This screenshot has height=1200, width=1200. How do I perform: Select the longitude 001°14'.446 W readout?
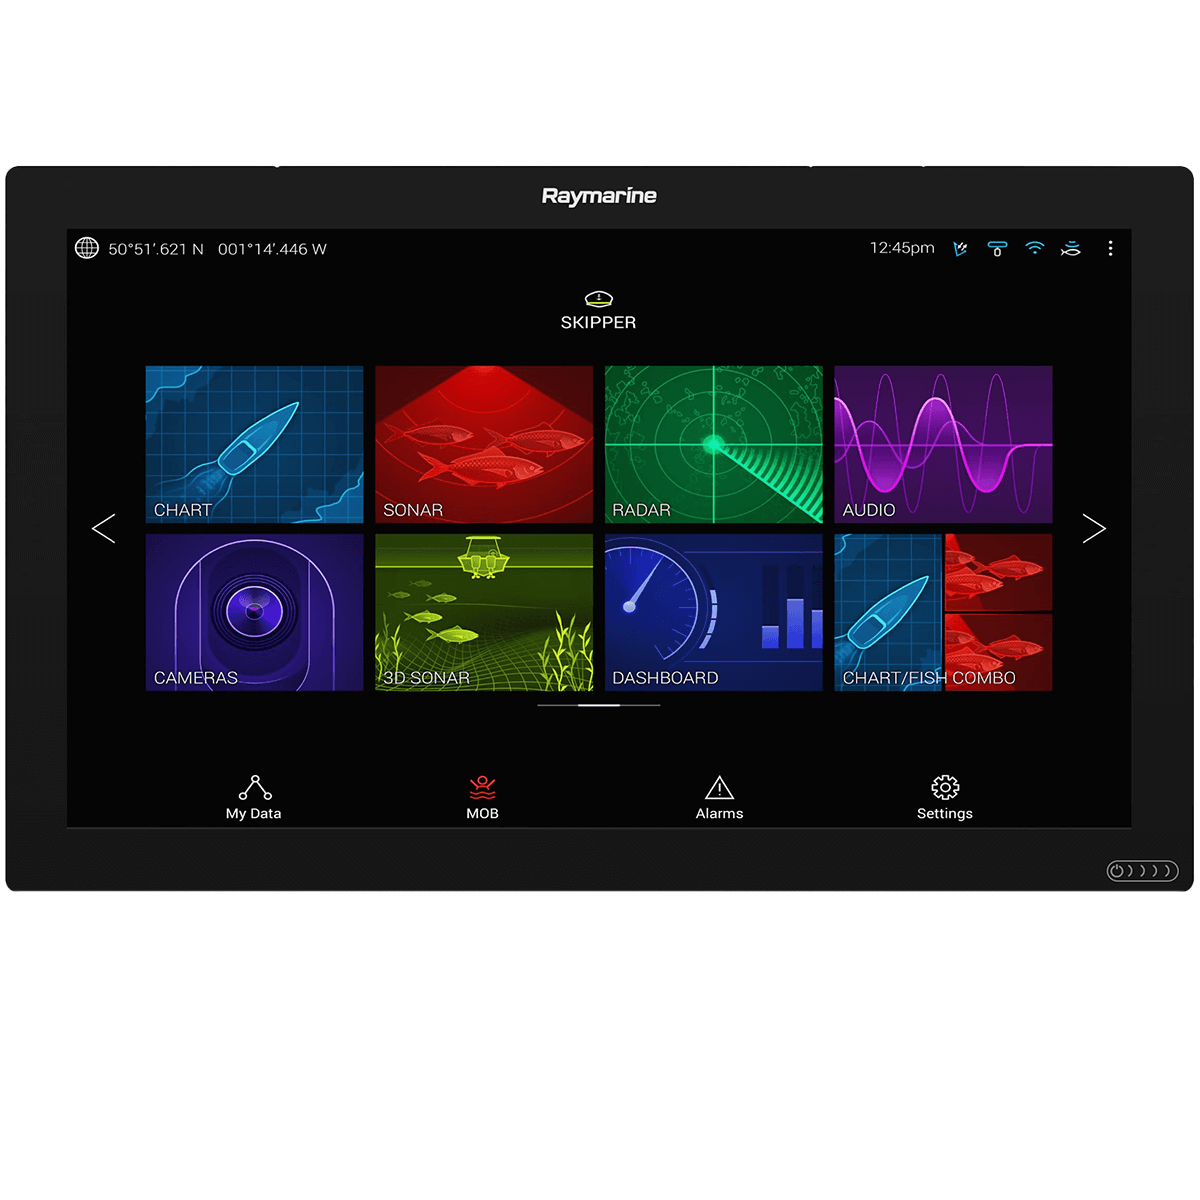(x=272, y=249)
